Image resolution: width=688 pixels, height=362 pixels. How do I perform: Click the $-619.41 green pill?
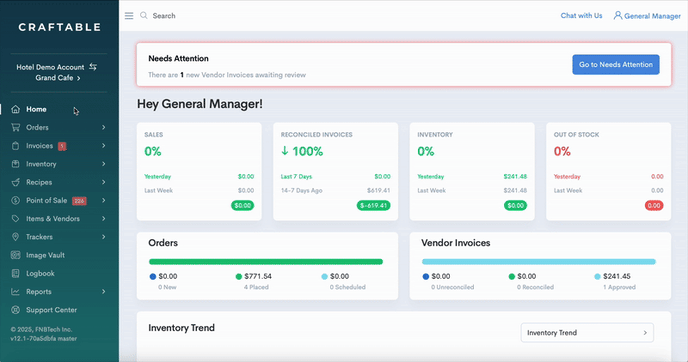click(x=373, y=205)
